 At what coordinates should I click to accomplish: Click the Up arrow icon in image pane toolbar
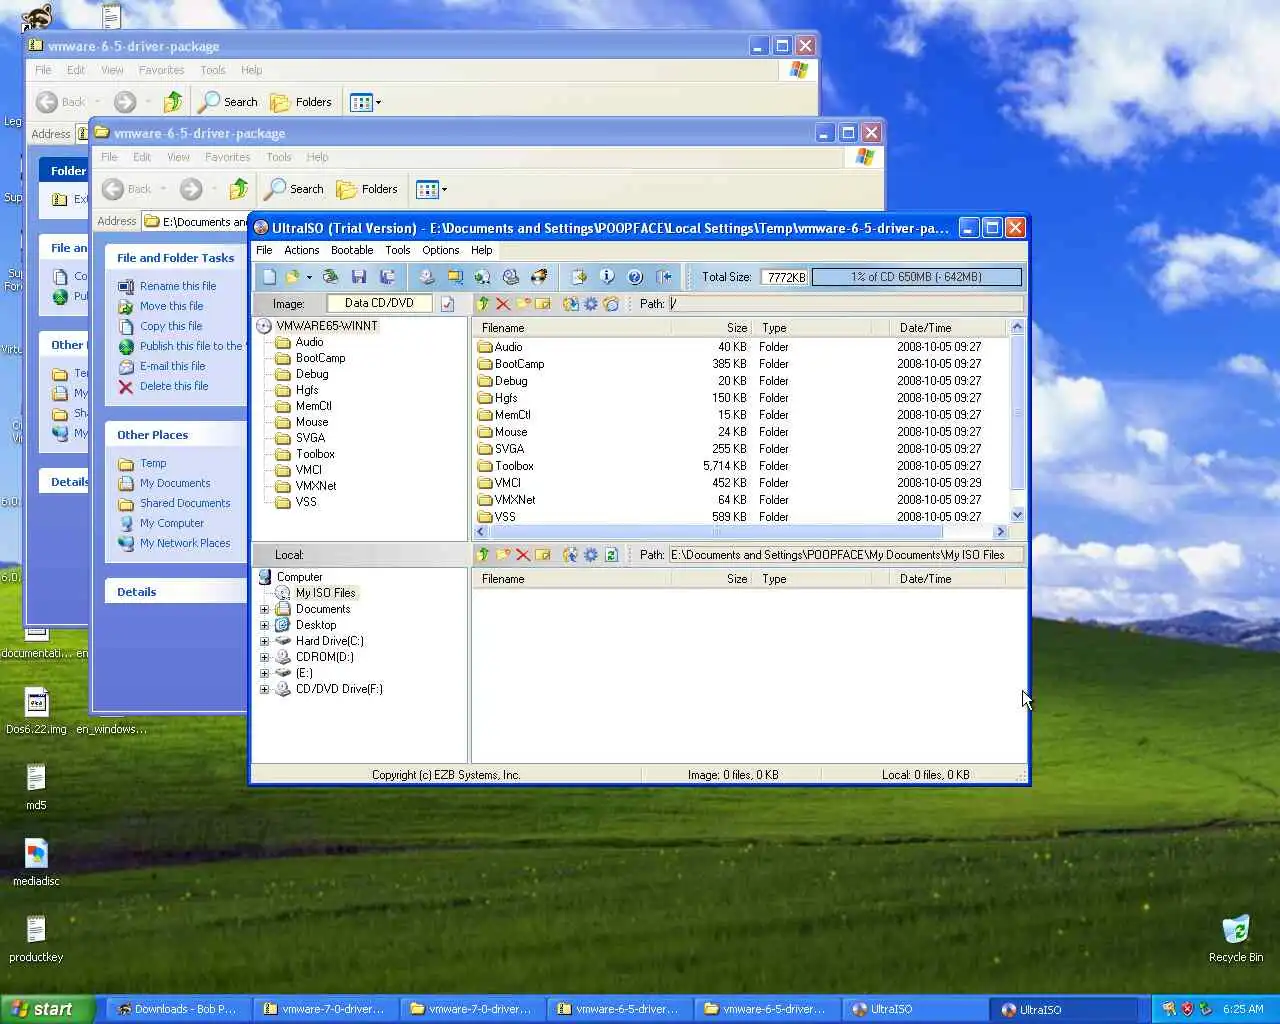pyautogui.click(x=483, y=304)
